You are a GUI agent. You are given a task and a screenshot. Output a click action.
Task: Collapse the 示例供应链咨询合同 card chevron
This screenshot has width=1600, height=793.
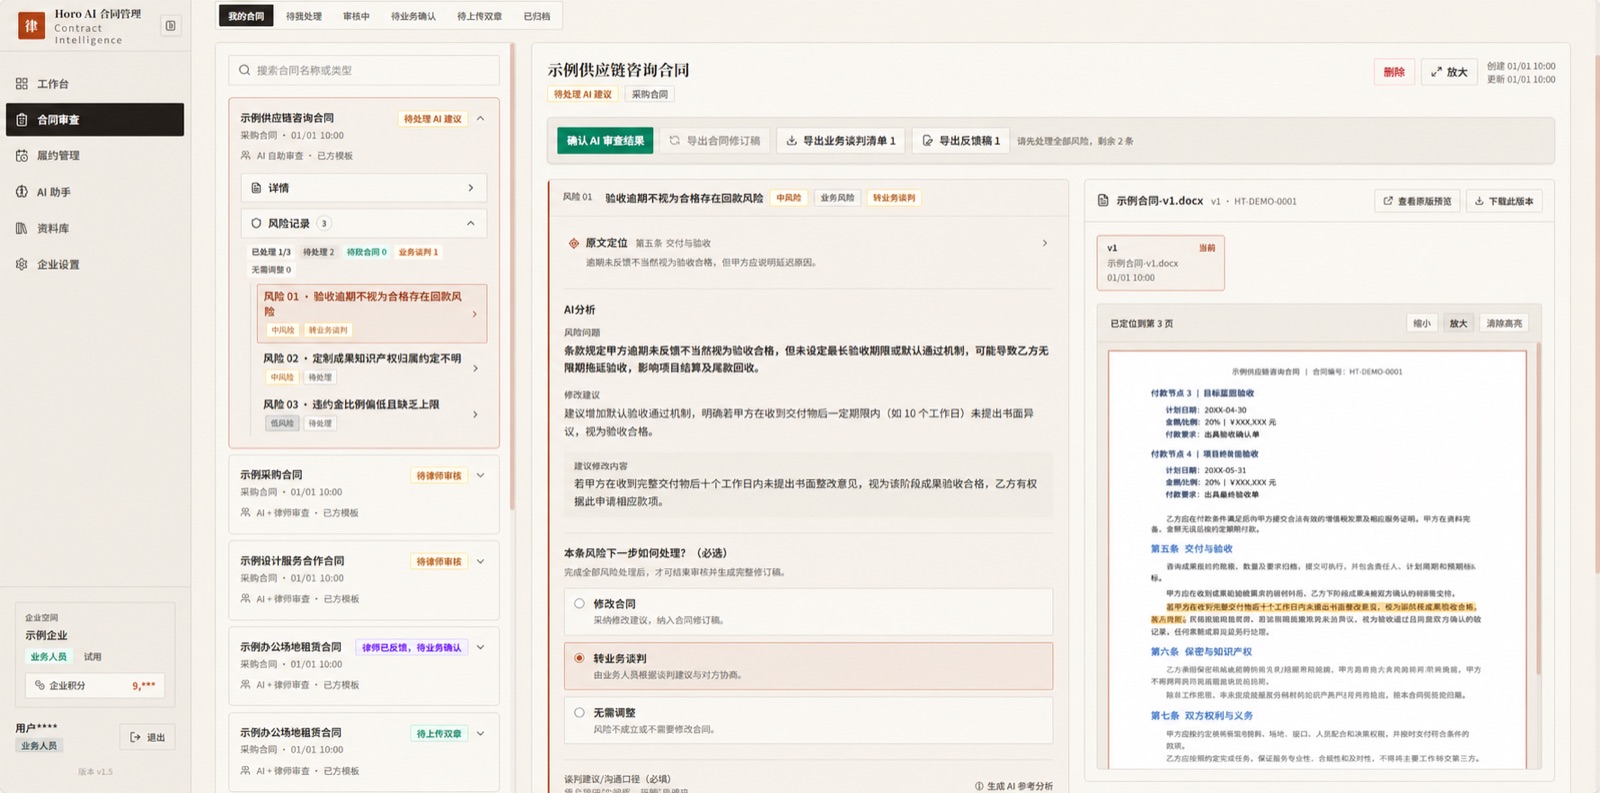point(480,118)
